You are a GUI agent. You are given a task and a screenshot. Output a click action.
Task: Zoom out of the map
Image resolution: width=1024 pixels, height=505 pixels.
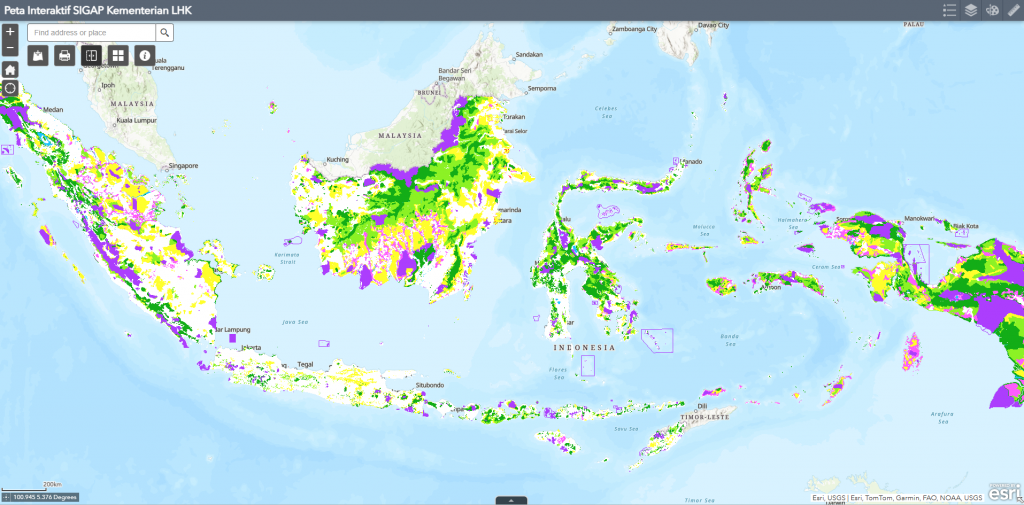click(x=10, y=48)
